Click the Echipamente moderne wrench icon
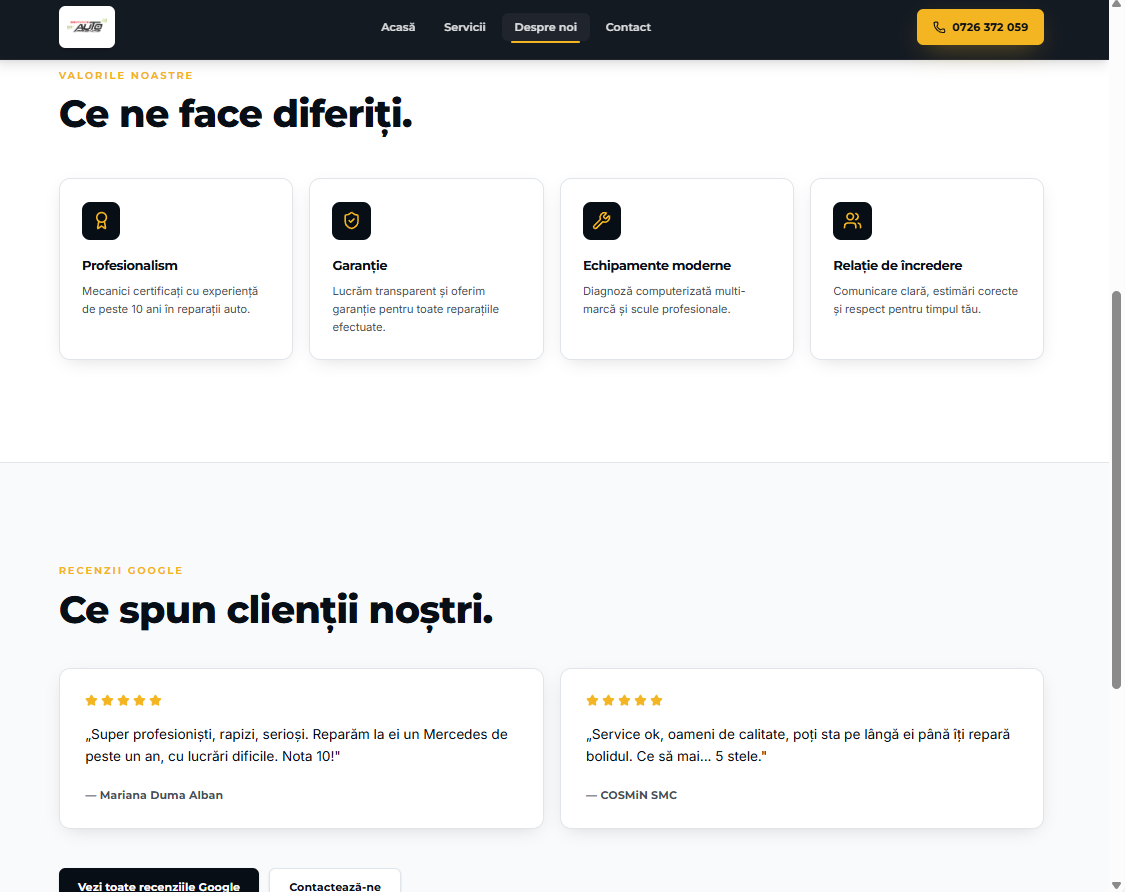The height and width of the screenshot is (892, 1125). tap(601, 221)
